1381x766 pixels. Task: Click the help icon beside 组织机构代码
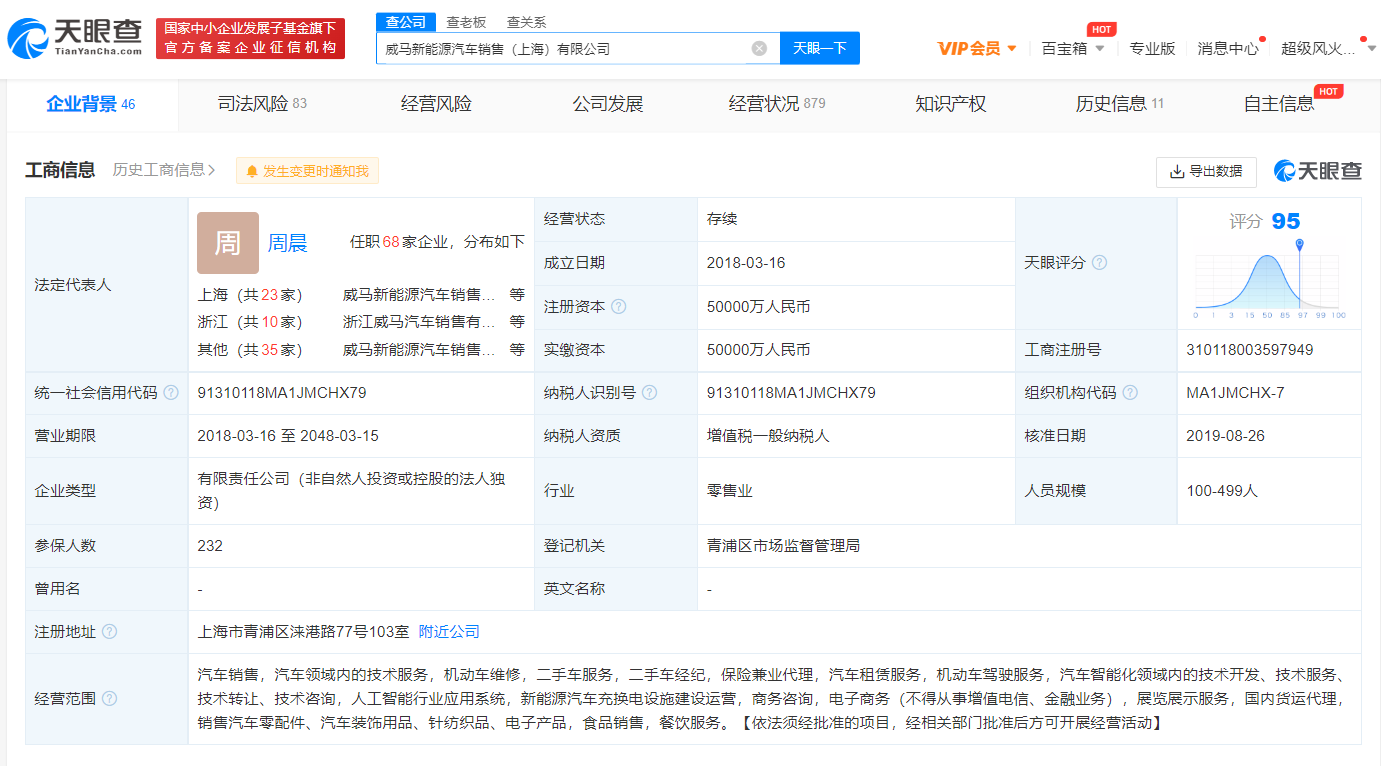(x=1130, y=393)
